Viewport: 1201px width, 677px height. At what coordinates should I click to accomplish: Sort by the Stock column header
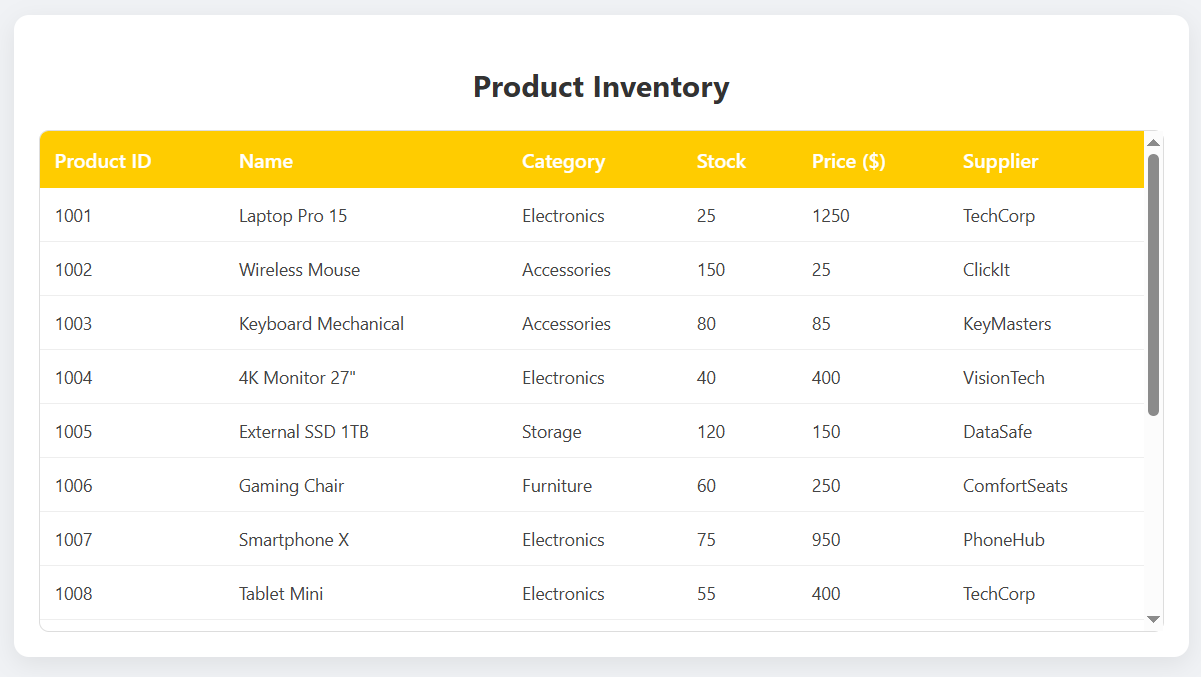point(721,160)
